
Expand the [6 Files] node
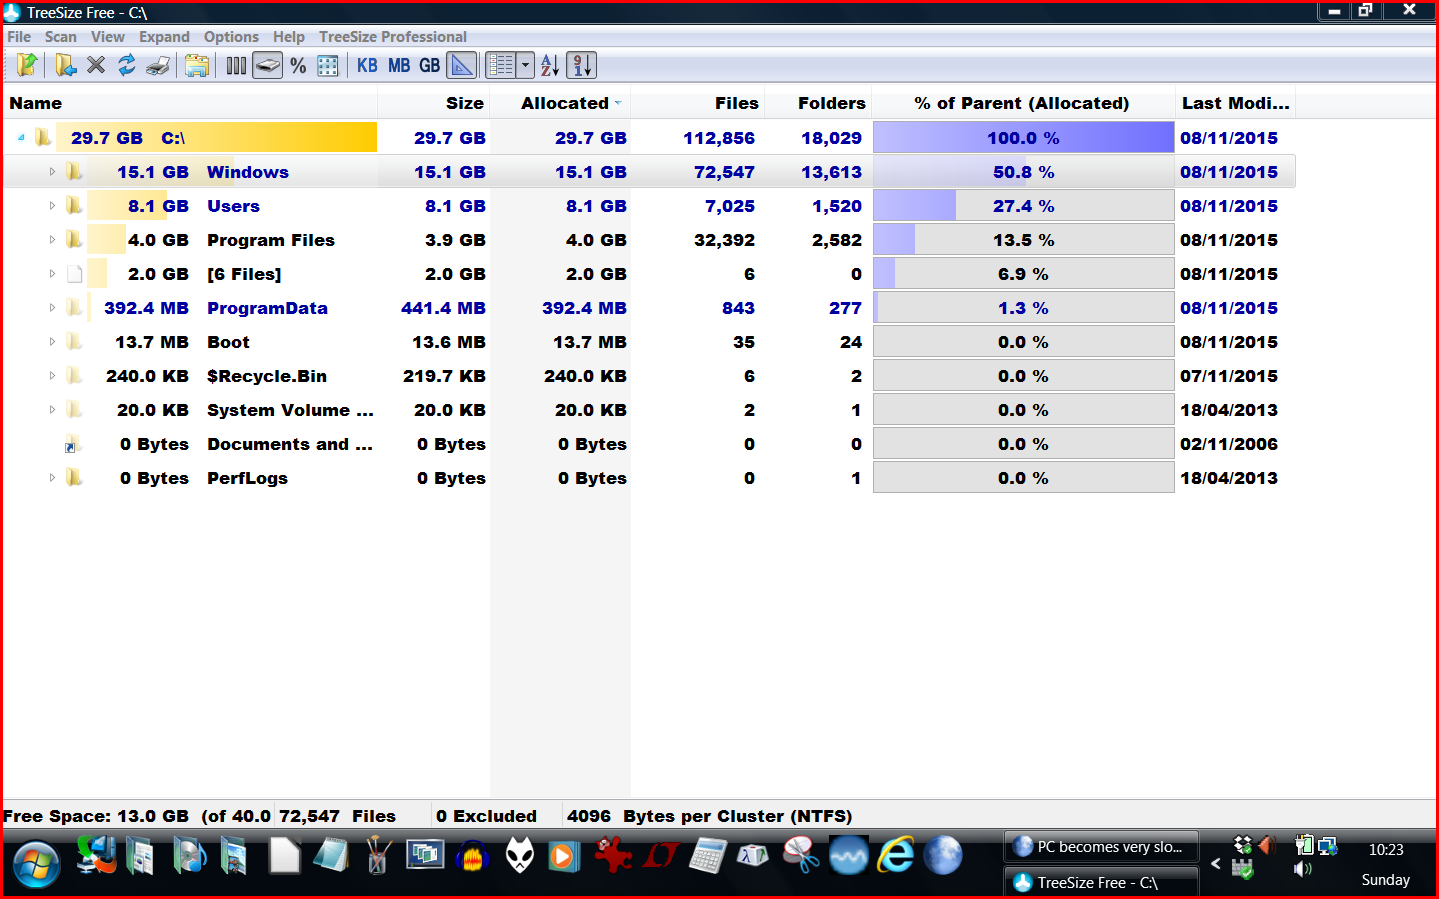52,274
